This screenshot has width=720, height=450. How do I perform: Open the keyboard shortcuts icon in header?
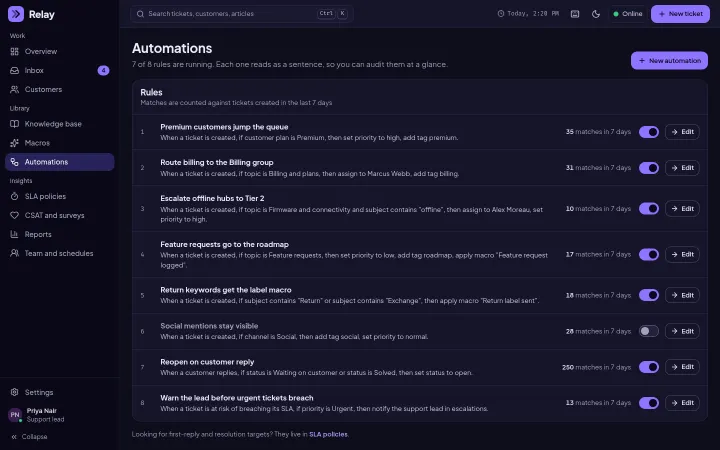tap(575, 14)
